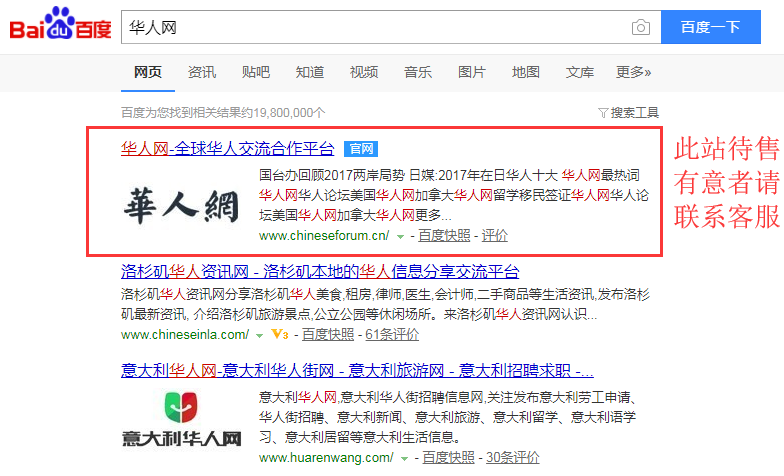Select the 地图 tab
Screen dimensions: 784x476
526,72
